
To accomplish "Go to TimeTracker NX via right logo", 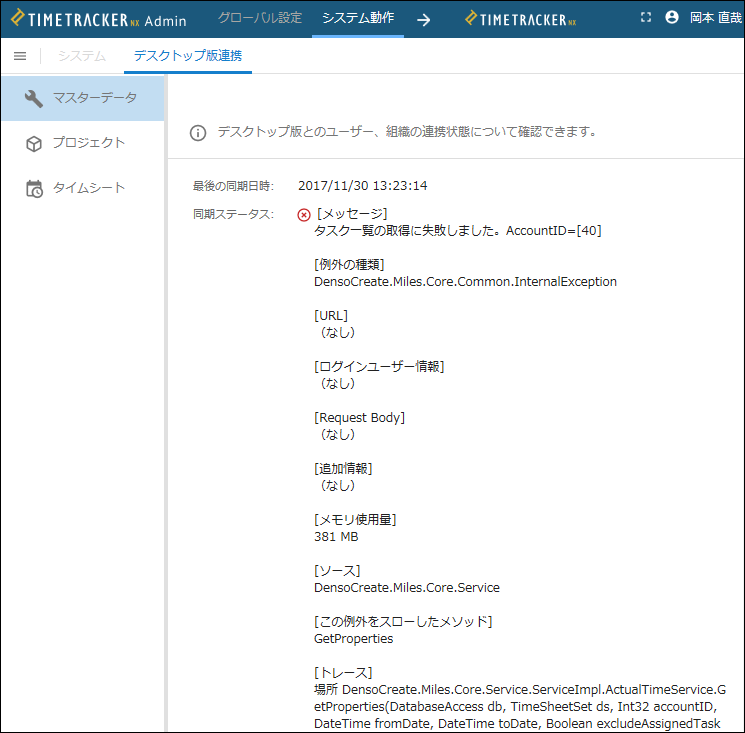I will [x=521, y=19].
